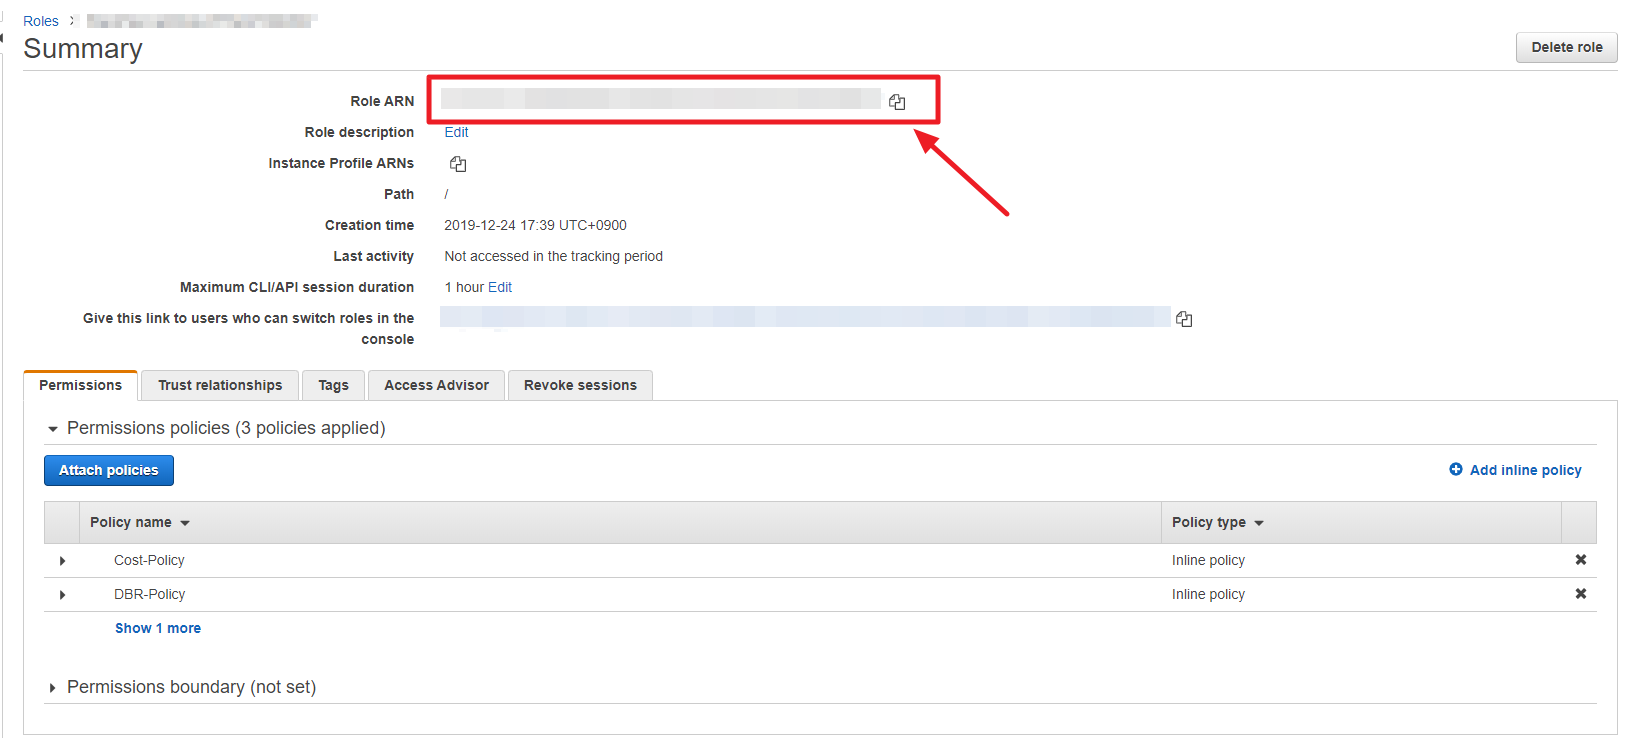Open the Tags tab
Image resolution: width=1628 pixels, height=738 pixels.
coord(333,385)
